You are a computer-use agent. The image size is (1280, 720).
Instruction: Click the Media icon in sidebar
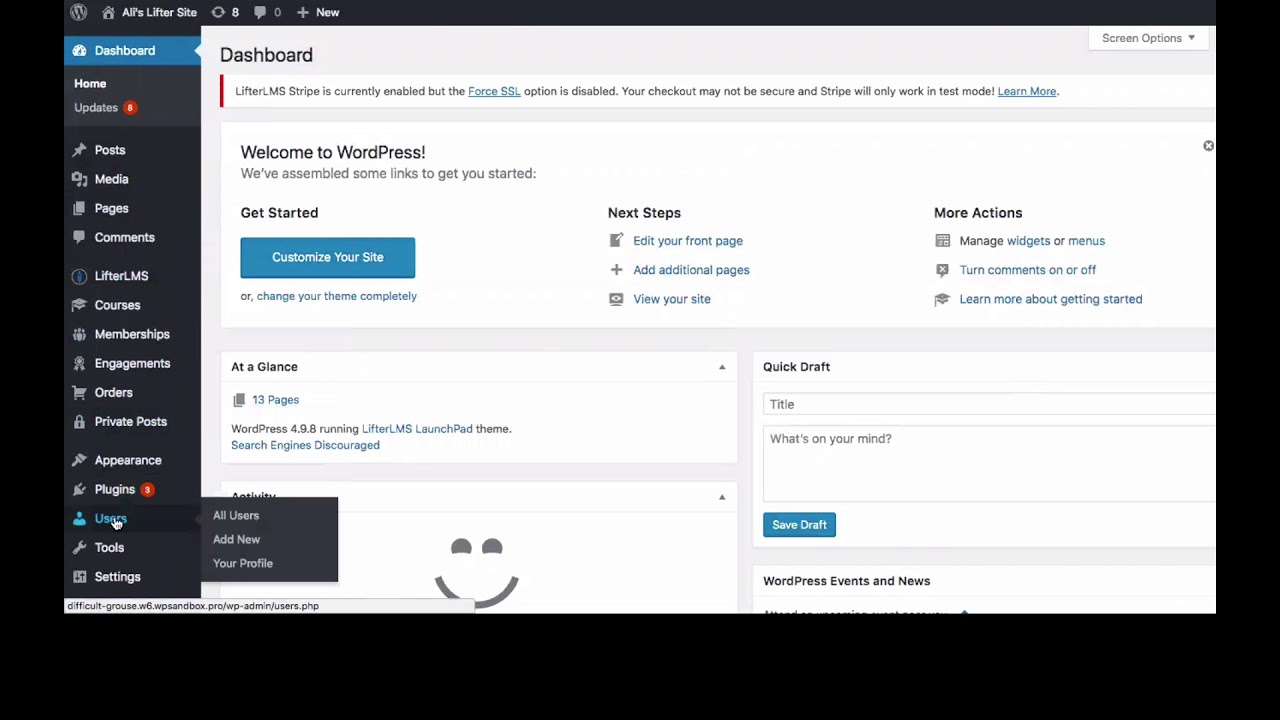click(x=80, y=179)
